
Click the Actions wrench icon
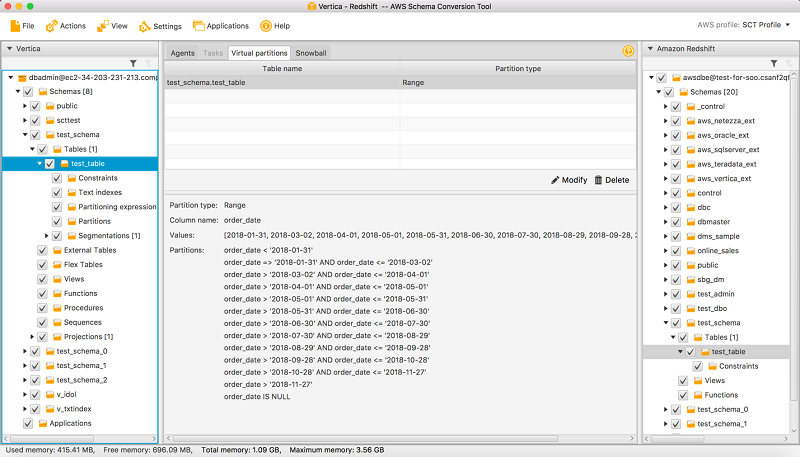[51, 26]
